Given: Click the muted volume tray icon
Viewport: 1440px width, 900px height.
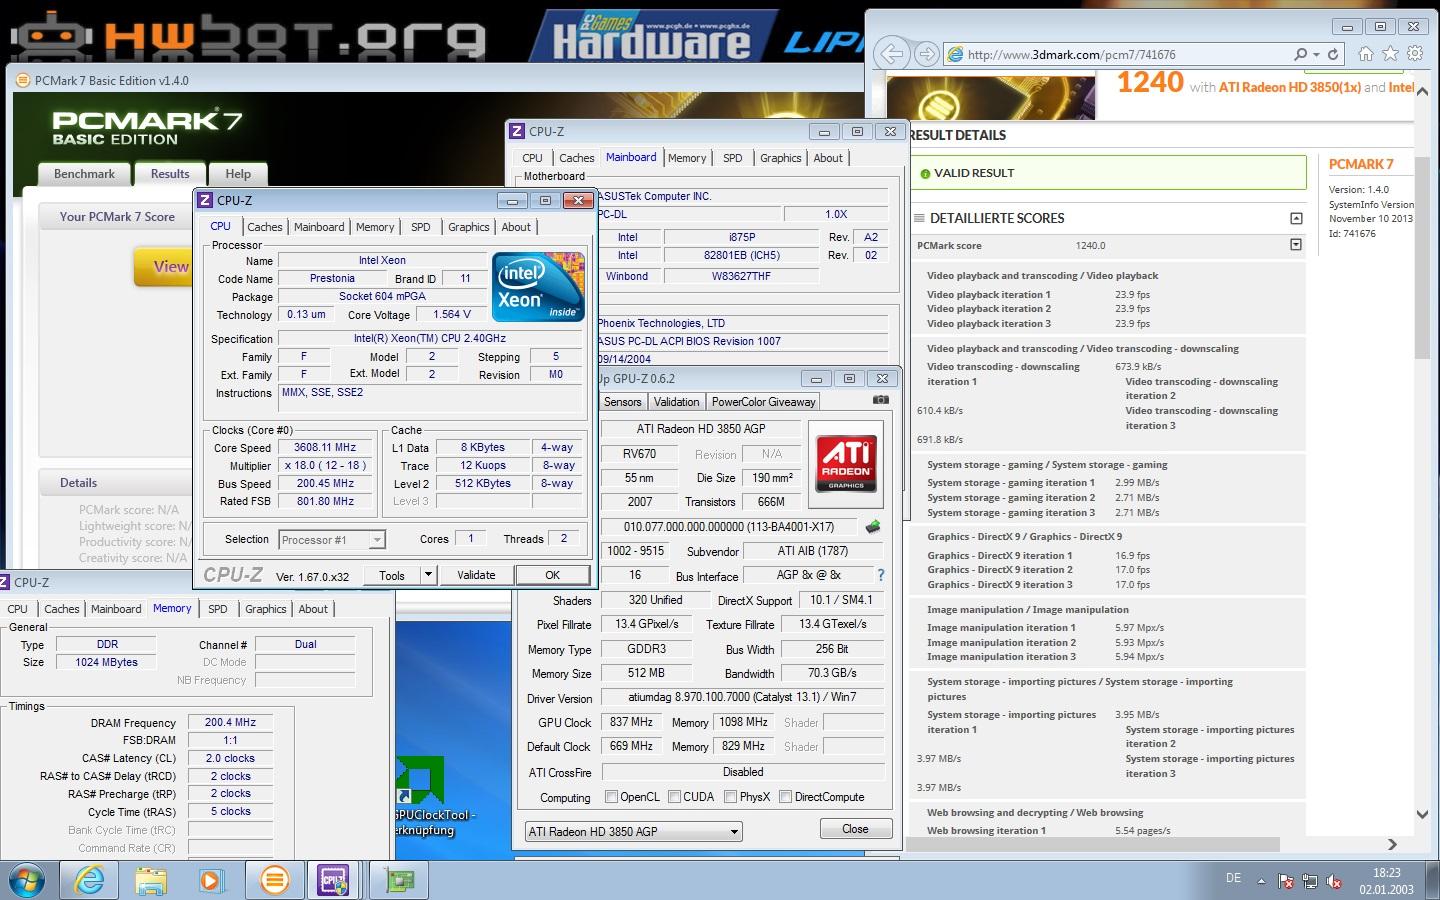Looking at the screenshot, I should 1334,881.
